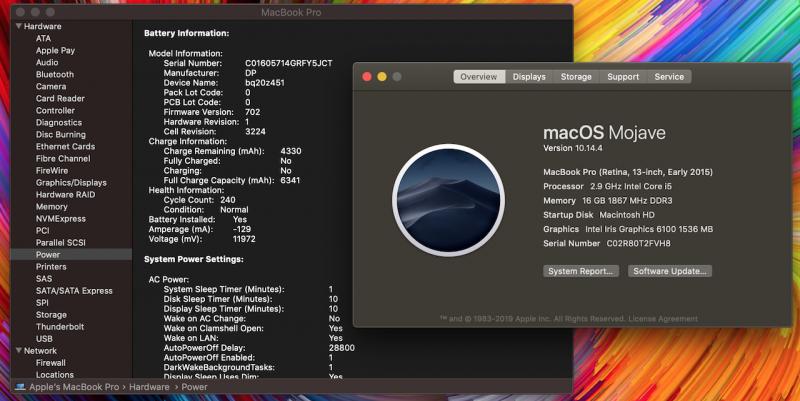
Task: Select Graphics/Displays in the sidebar
Action: (71, 183)
